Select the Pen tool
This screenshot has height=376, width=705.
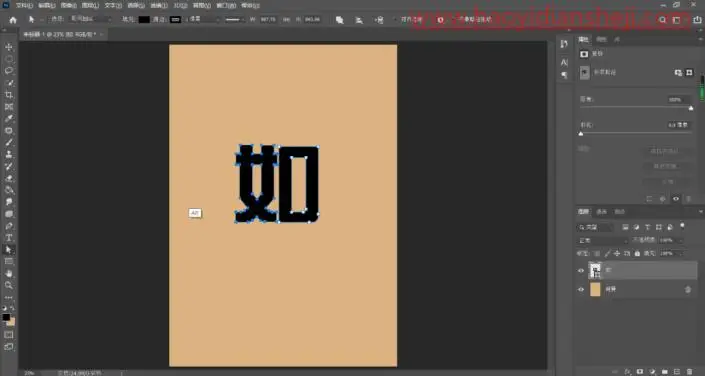click(x=9, y=226)
